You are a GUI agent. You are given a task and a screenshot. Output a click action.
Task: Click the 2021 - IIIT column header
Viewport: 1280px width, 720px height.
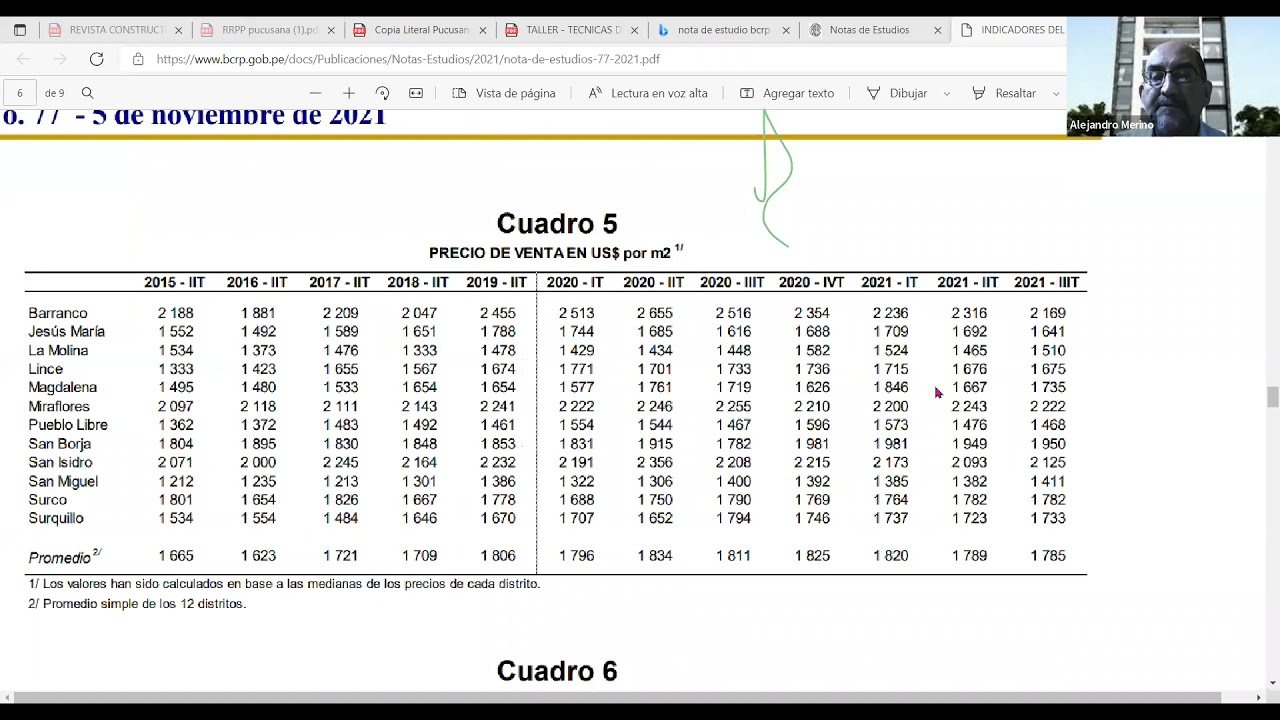pos(1046,283)
